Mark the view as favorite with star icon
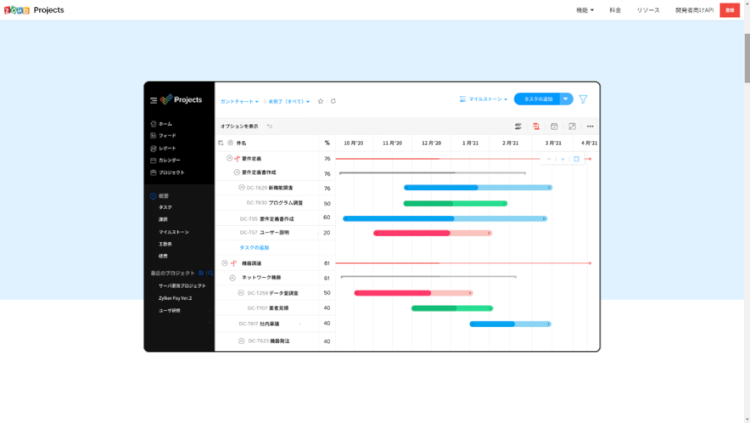The width and height of the screenshot is (750, 423). (x=320, y=101)
